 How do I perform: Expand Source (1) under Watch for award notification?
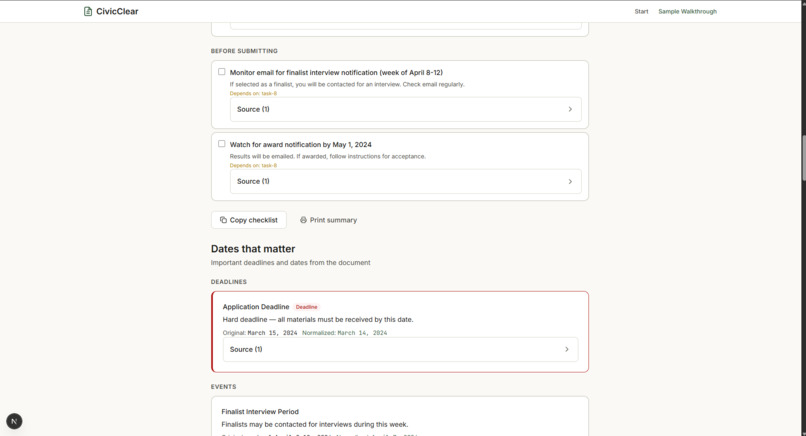pos(406,181)
